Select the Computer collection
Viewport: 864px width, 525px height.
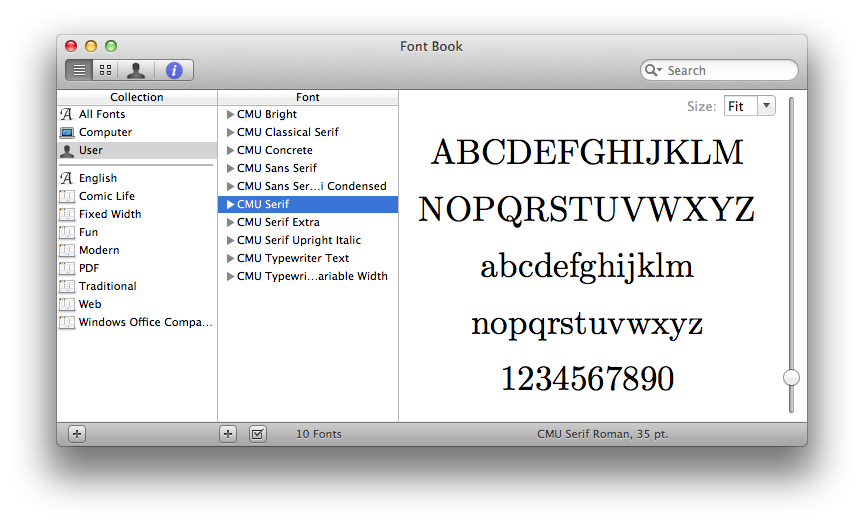105,132
